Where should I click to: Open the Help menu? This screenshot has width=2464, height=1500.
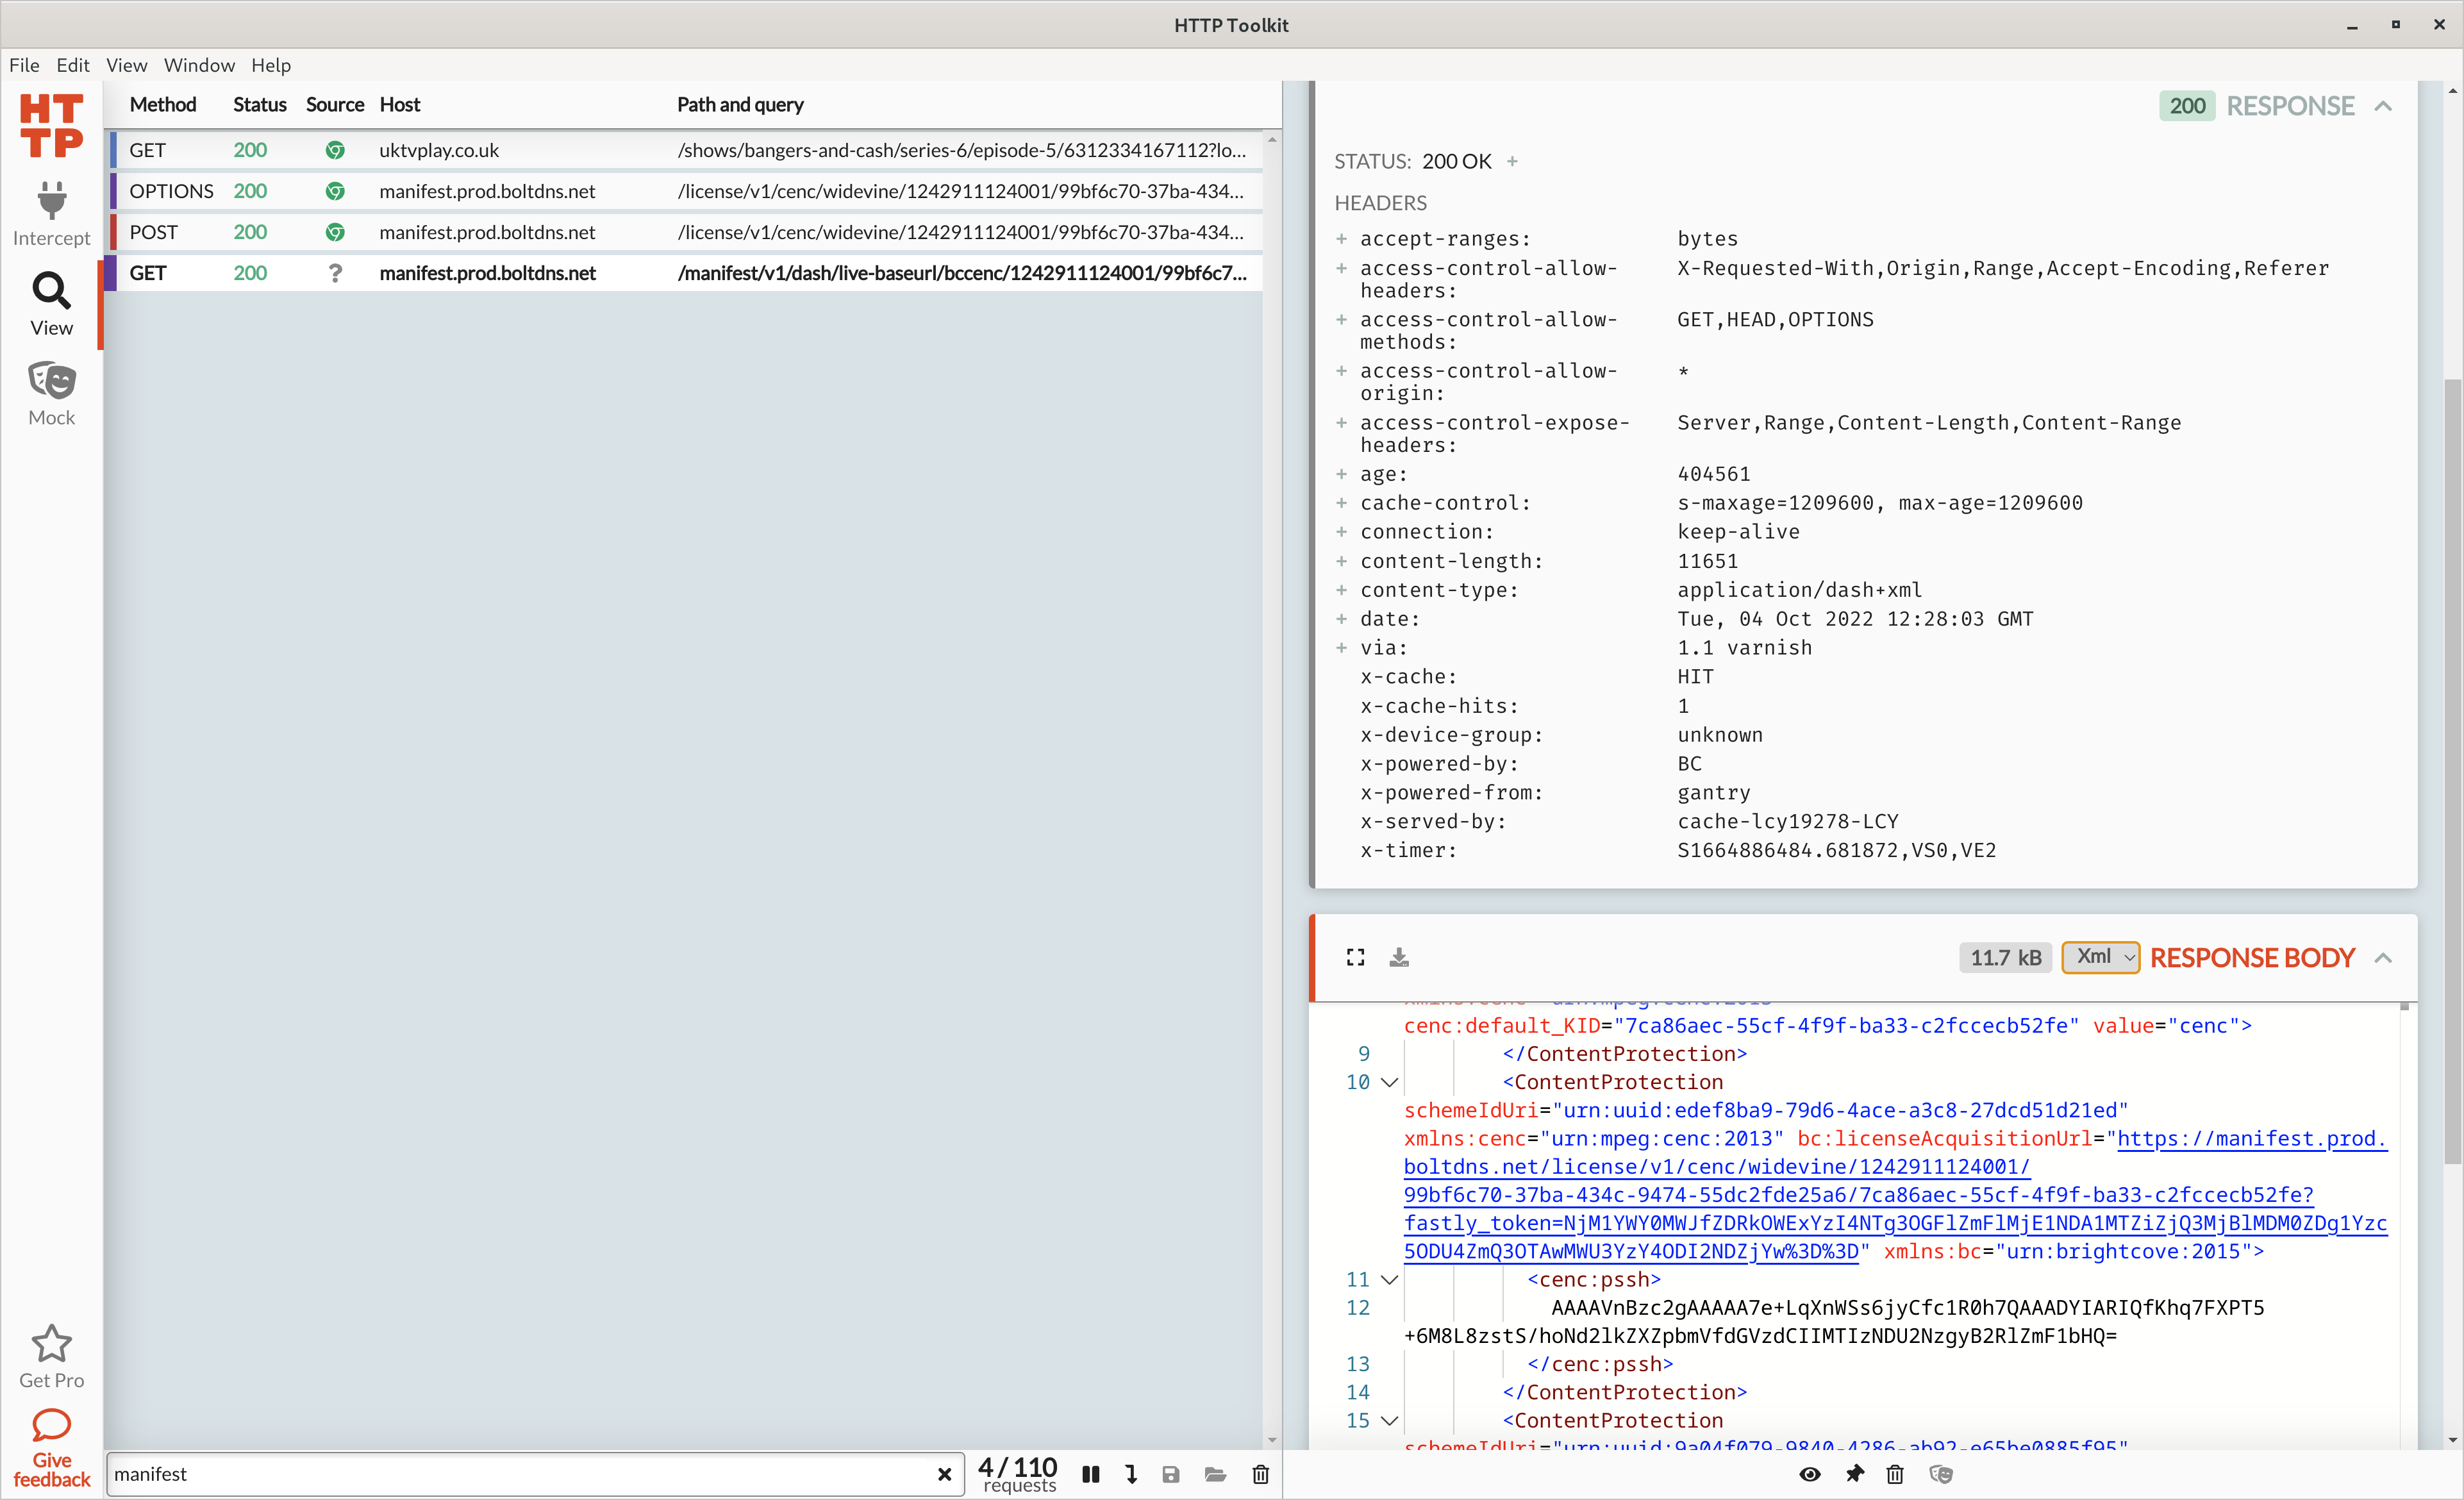[x=270, y=65]
